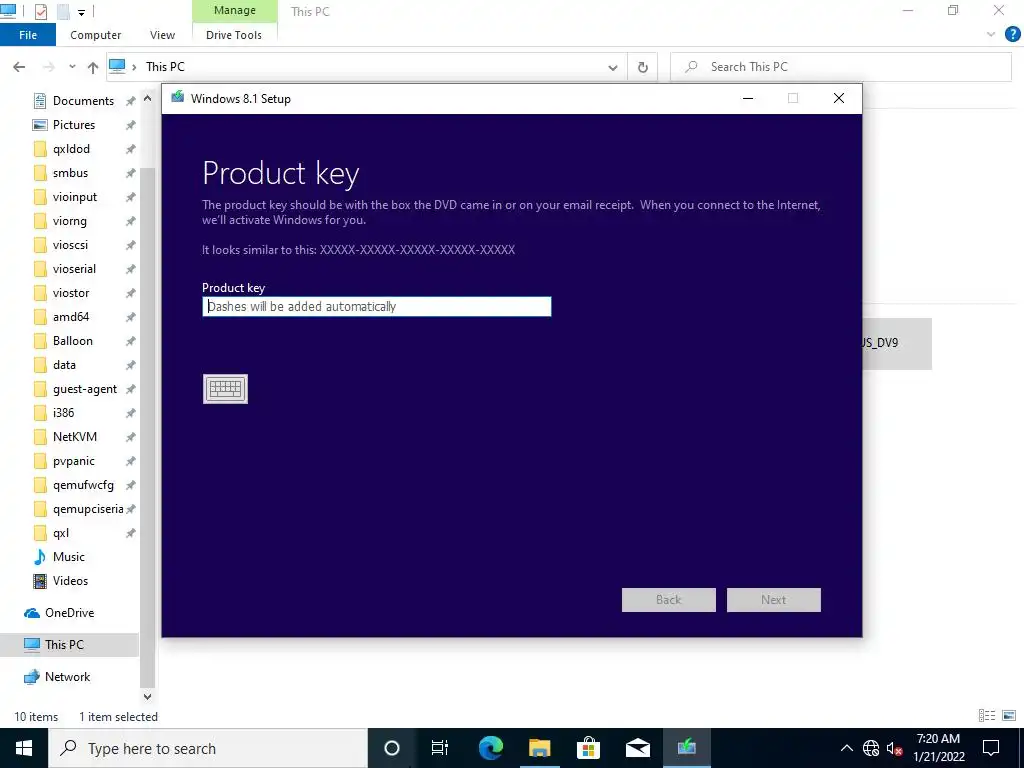Open the Quick Access Toolbar dropdown
The height and width of the screenshot is (768, 1024).
[82, 12]
